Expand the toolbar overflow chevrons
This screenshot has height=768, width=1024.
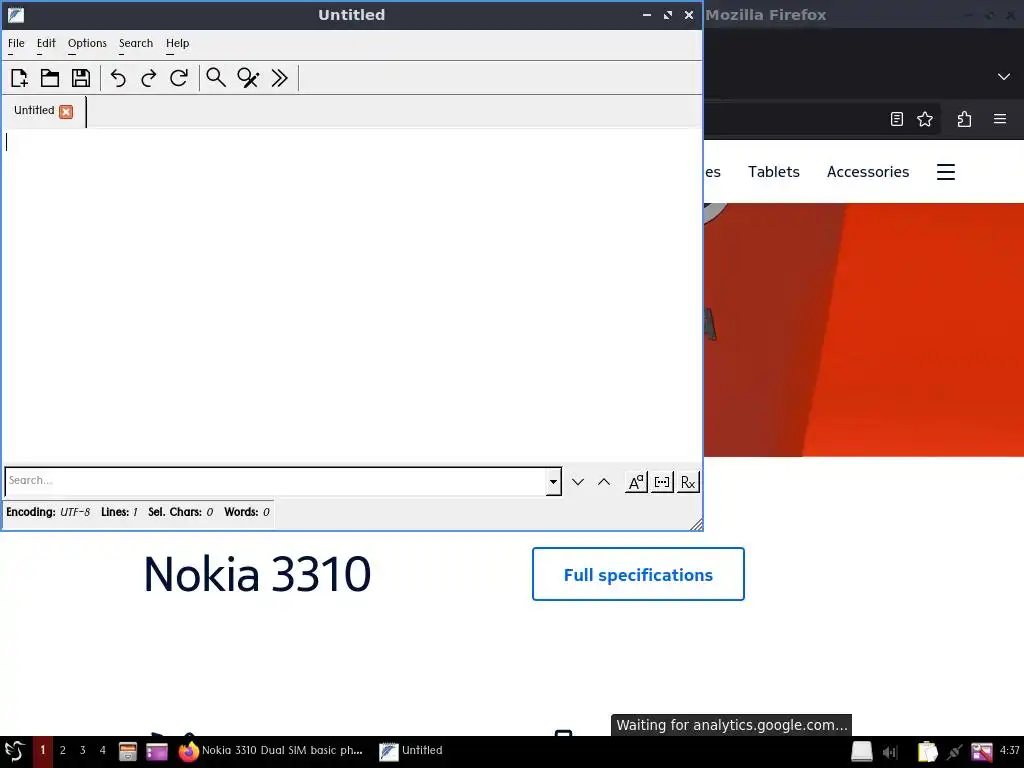coord(280,78)
